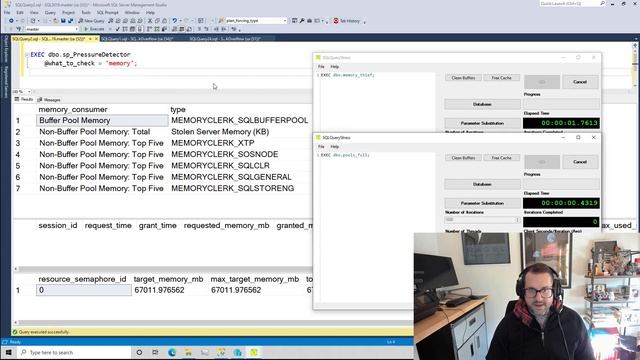Open the Window menu in SSMS

click(132, 13)
